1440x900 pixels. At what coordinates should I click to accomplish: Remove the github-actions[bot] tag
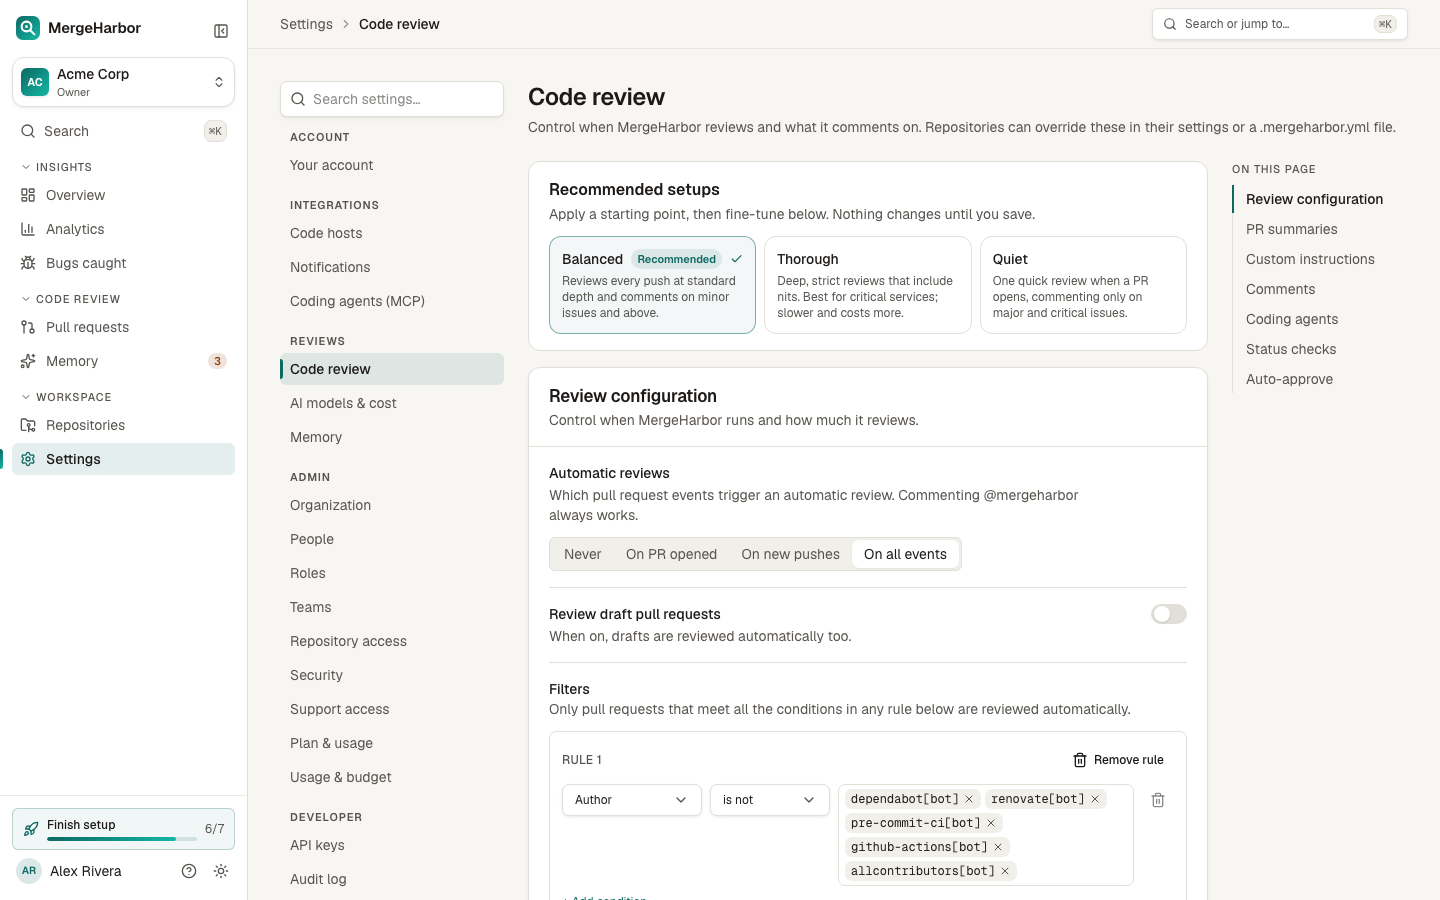(x=998, y=847)
